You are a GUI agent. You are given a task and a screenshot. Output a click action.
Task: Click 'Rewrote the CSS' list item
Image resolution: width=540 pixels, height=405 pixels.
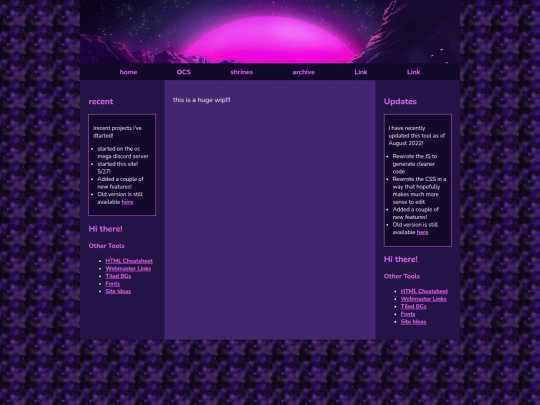[x=419, y=190]
